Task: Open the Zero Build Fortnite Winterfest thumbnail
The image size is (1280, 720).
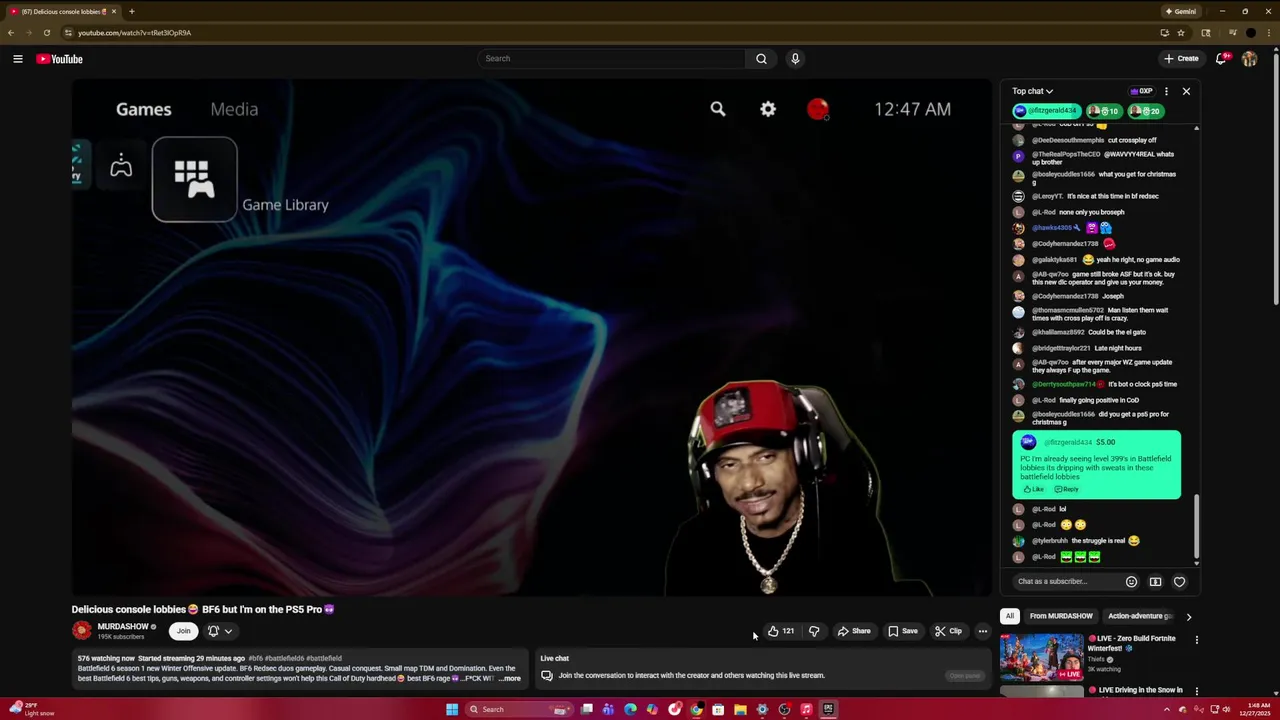Action: click(x=1041, y=657)
